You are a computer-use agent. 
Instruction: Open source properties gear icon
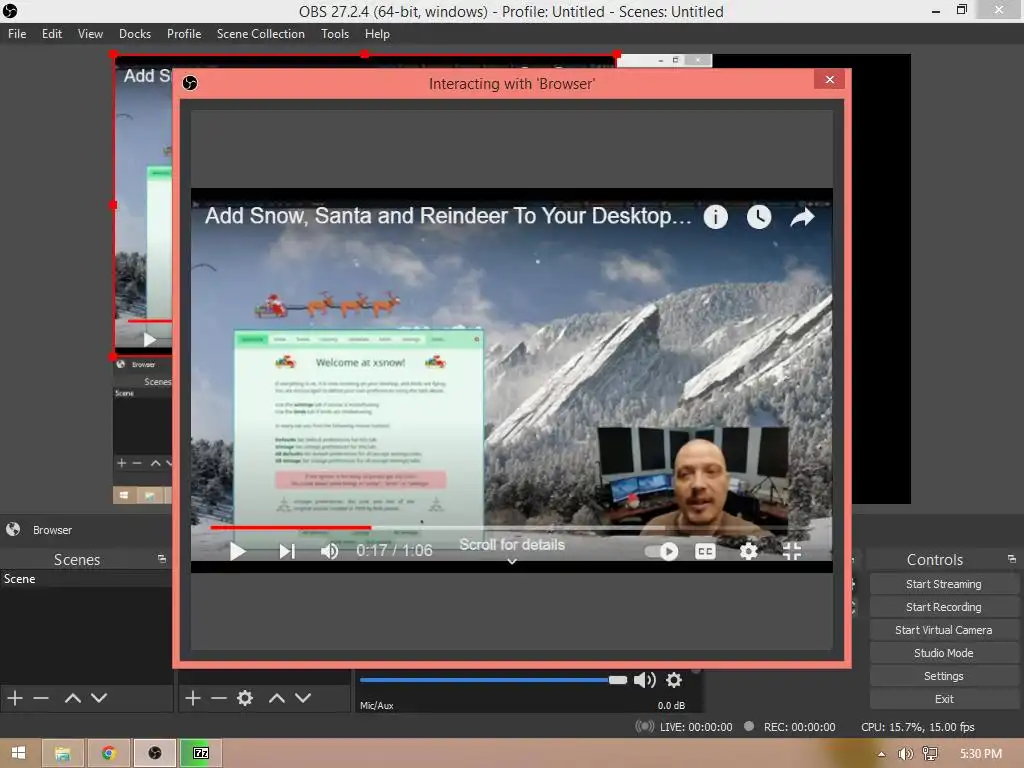(x=245, y=698)
